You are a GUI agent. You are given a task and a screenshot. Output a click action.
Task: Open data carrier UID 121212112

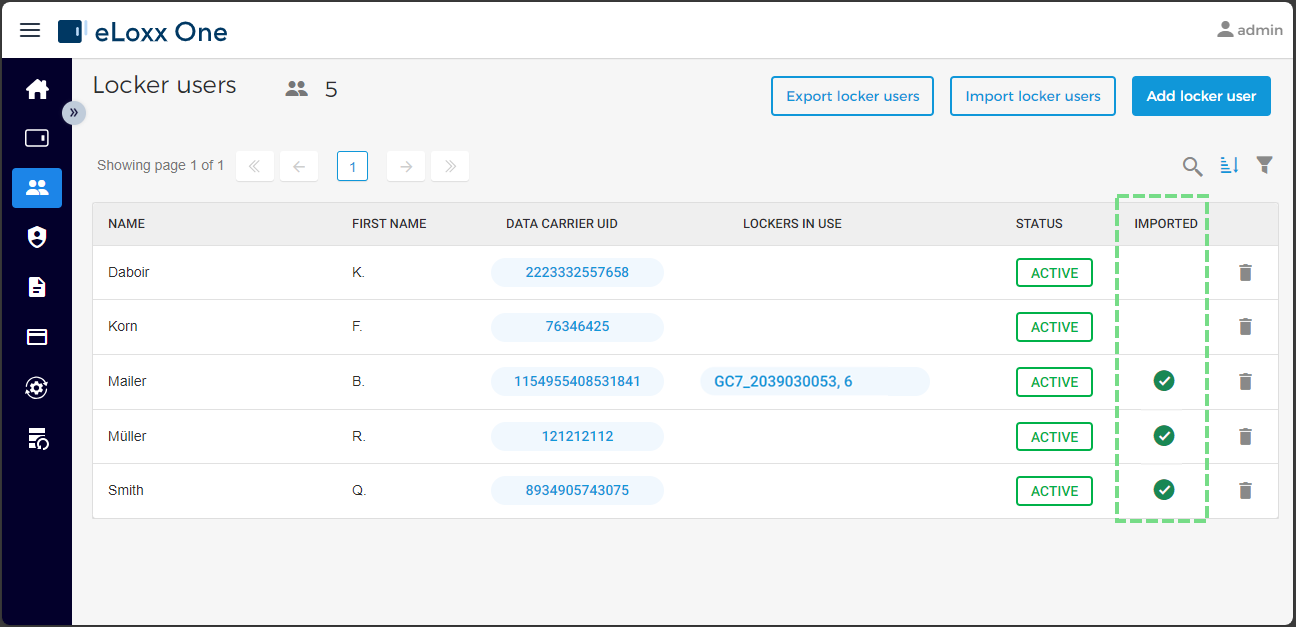(577, 436)
